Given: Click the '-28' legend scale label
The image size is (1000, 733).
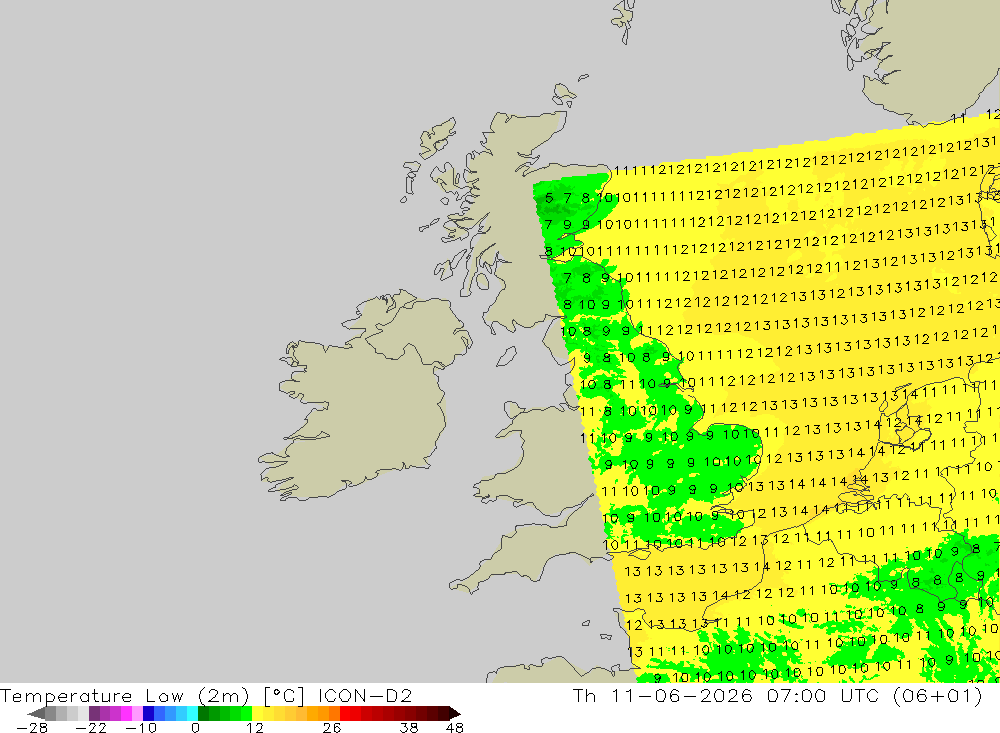Looking at the screenshot, I should 32,728.
